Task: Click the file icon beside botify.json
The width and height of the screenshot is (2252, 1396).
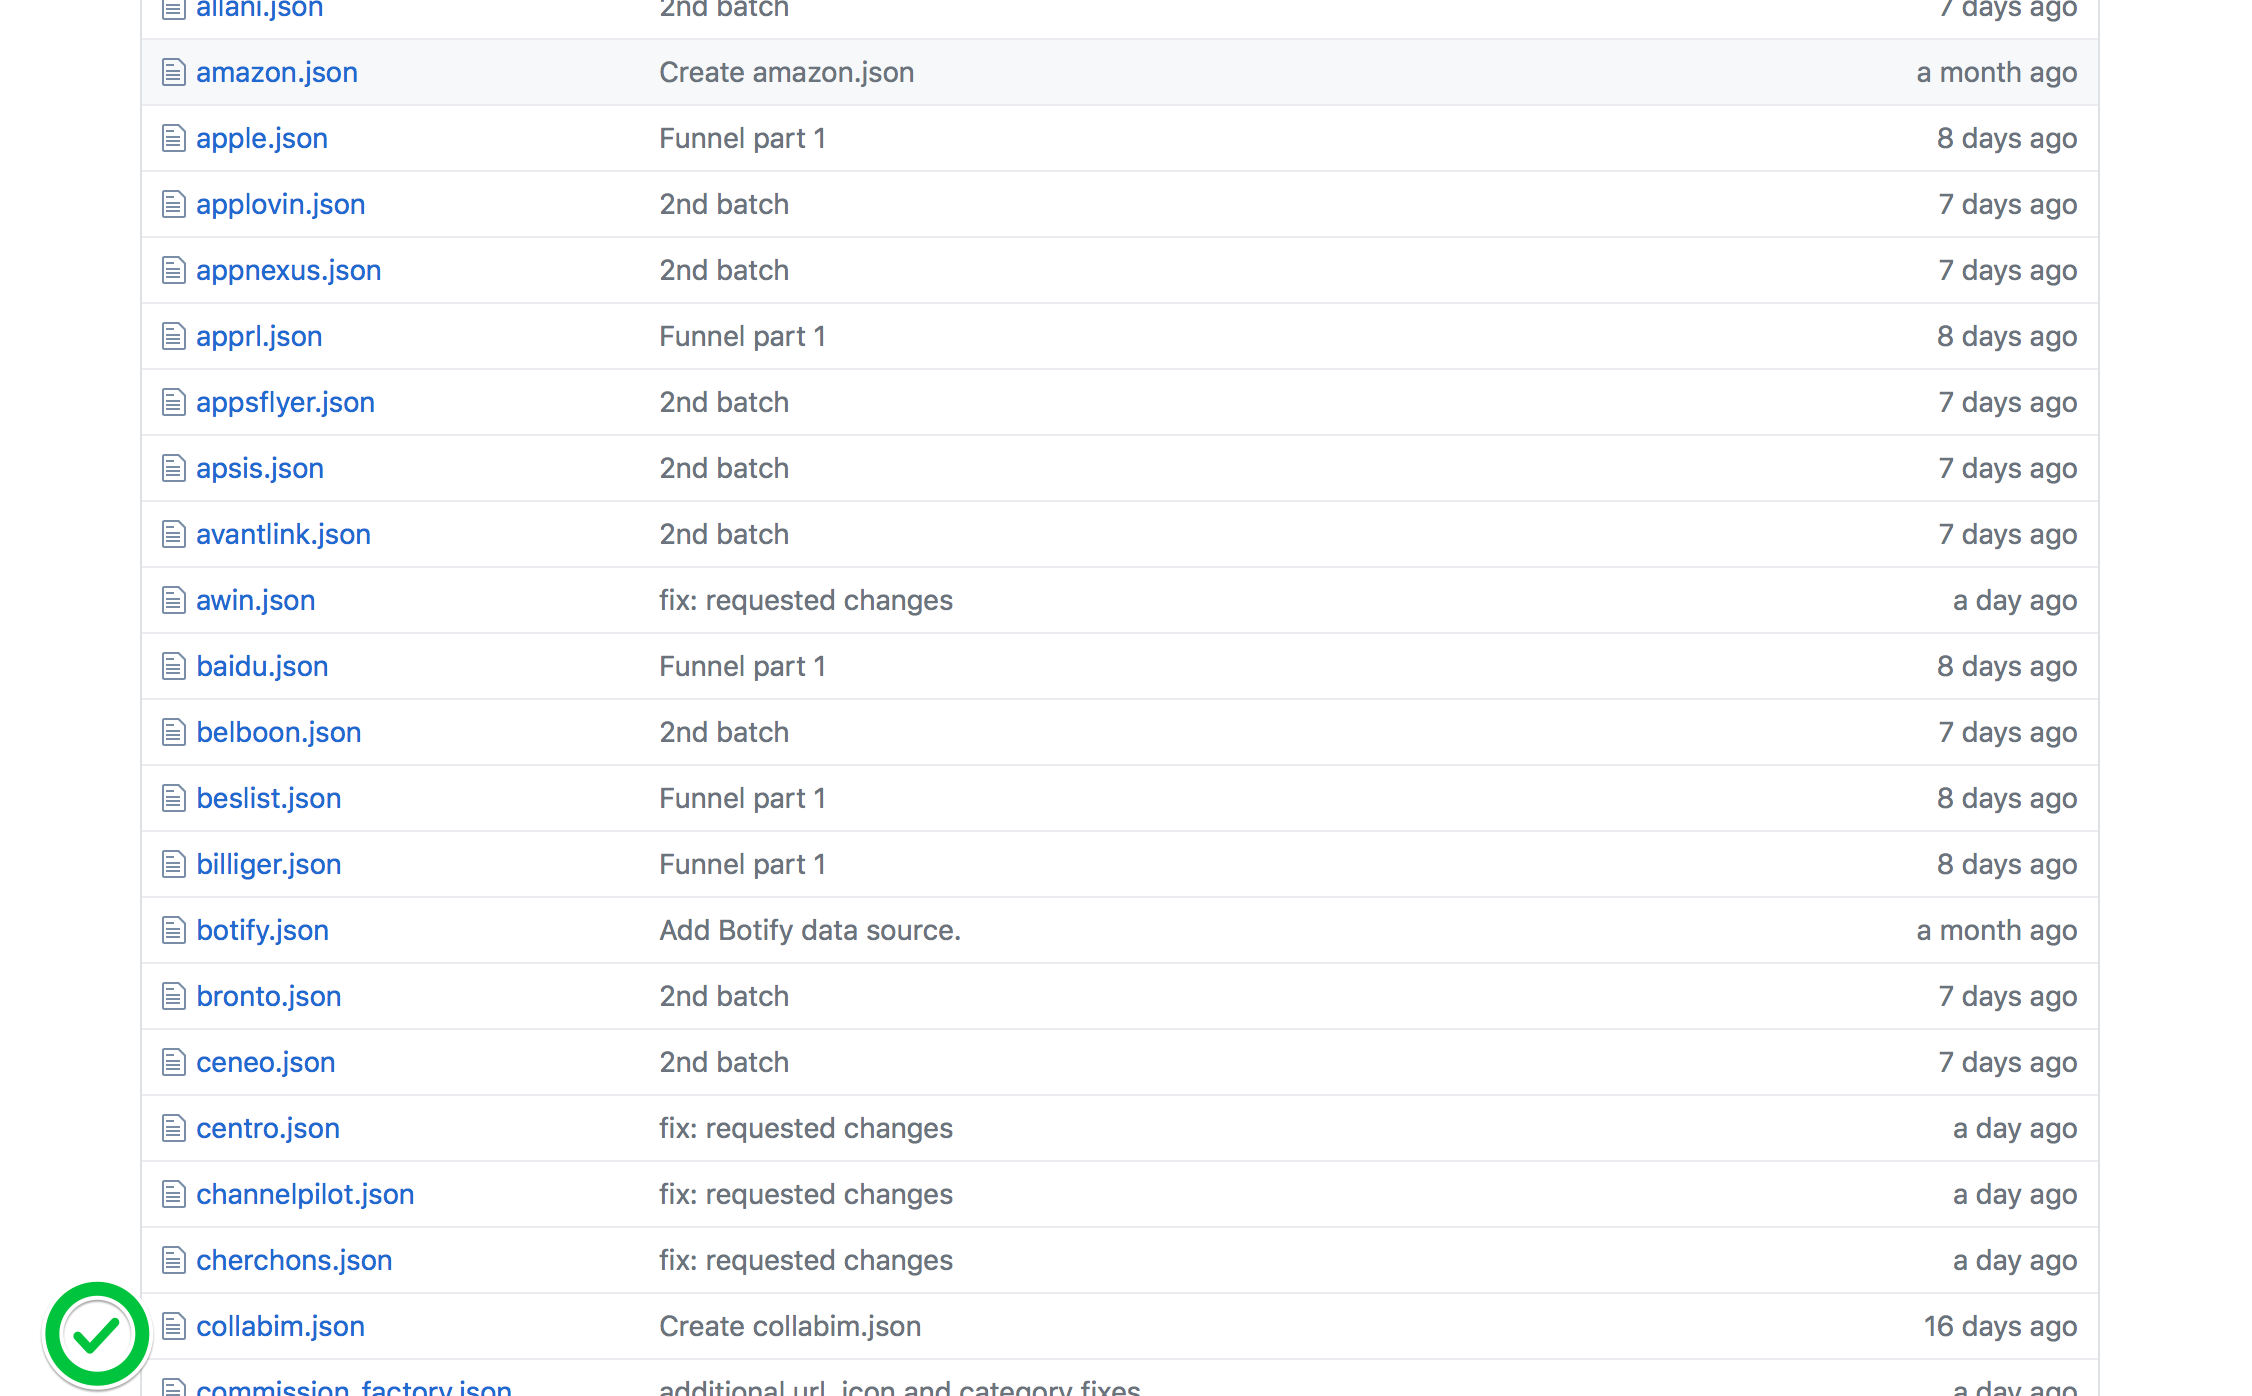Action: 173,930
